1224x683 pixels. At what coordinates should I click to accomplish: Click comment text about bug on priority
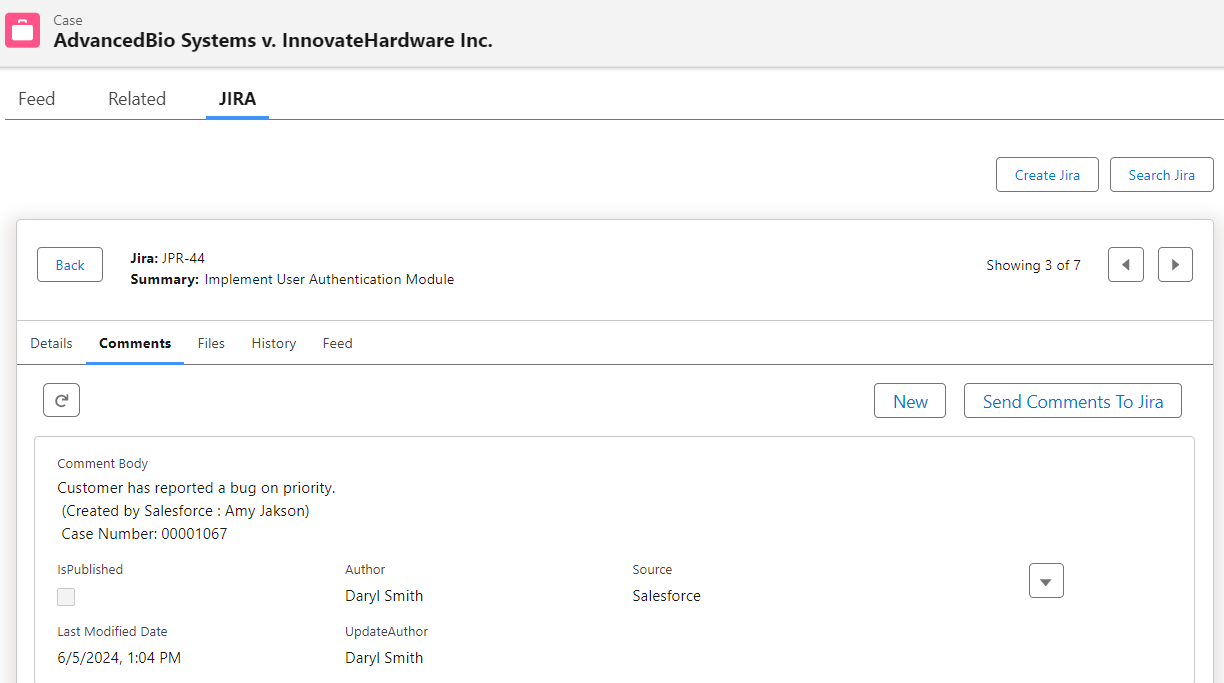point(196,488)
